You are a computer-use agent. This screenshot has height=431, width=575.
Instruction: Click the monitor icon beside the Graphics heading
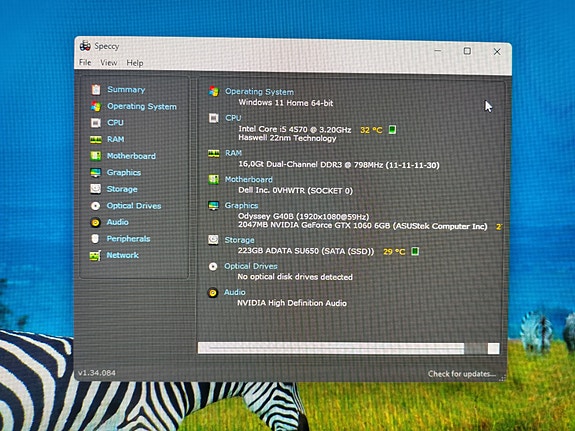click(x=213, y=205)
